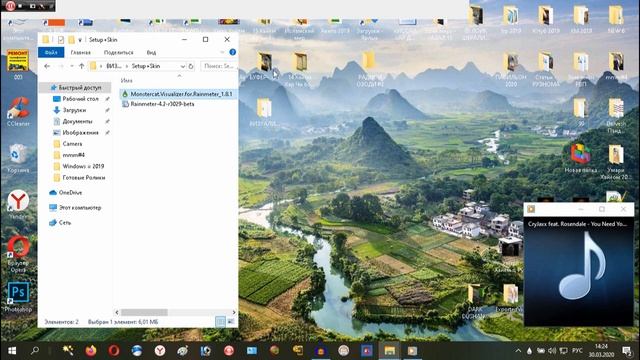Screen dimensions: 640x360
Task: Click the media player title bar icon
Action: tap(531, 209)
